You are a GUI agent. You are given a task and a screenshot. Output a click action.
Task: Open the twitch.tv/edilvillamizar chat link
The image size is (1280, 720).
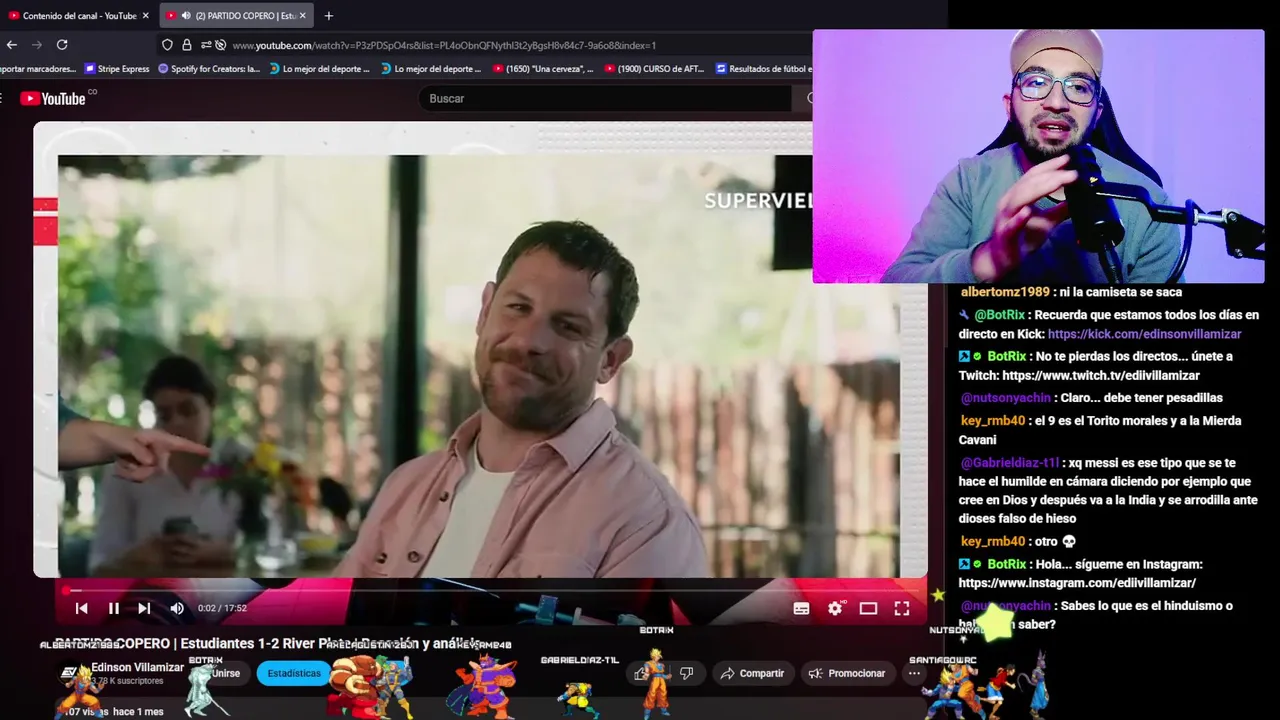(1100, 375)
